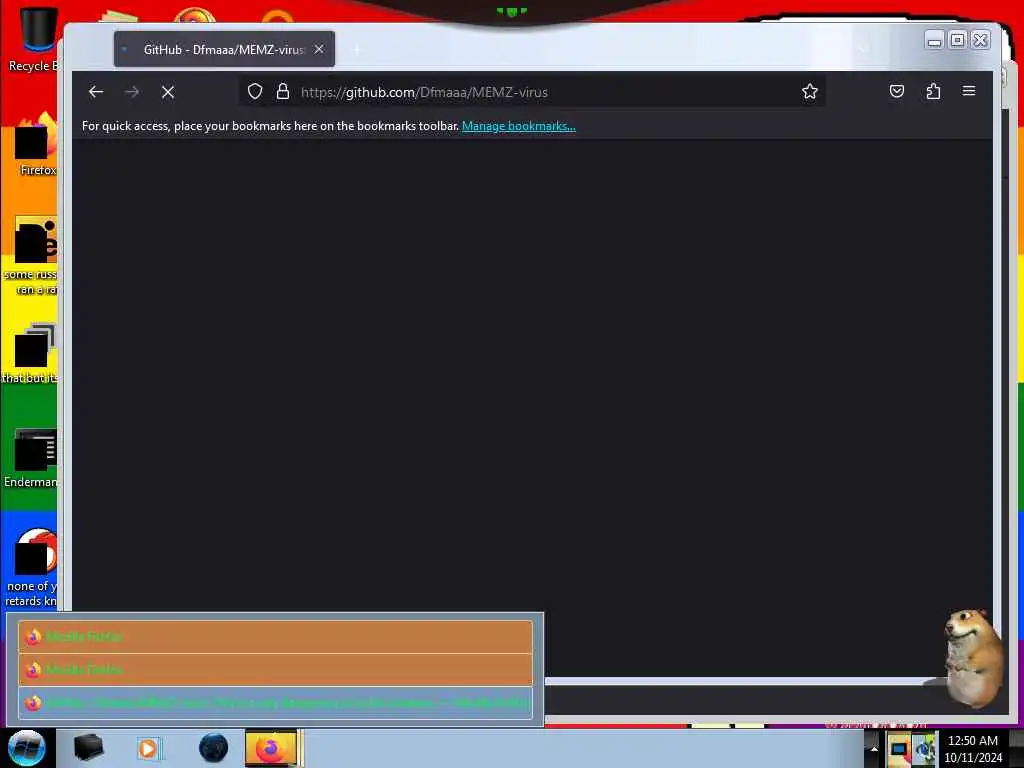Open the Extensions puzzle-piece menu
The image size is (1024, 768).
pos(933,91)
